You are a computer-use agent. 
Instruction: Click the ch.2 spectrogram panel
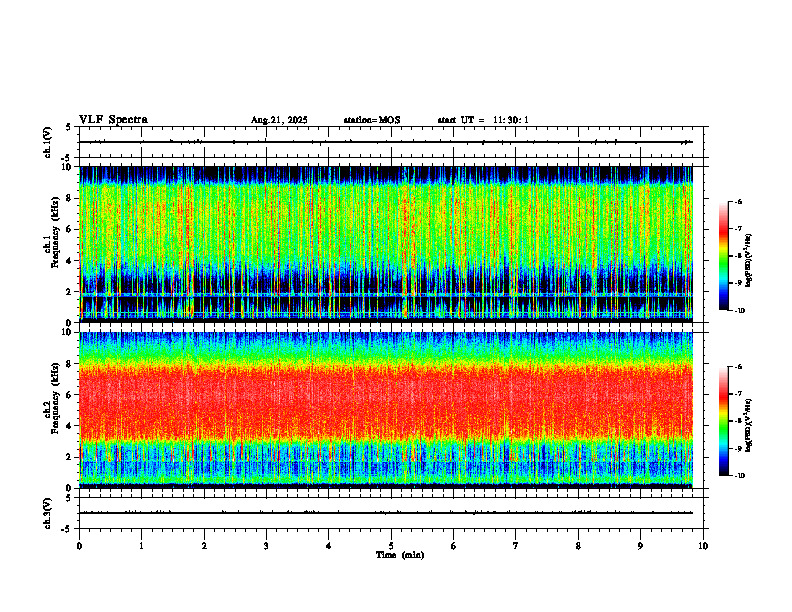(386, 410)
